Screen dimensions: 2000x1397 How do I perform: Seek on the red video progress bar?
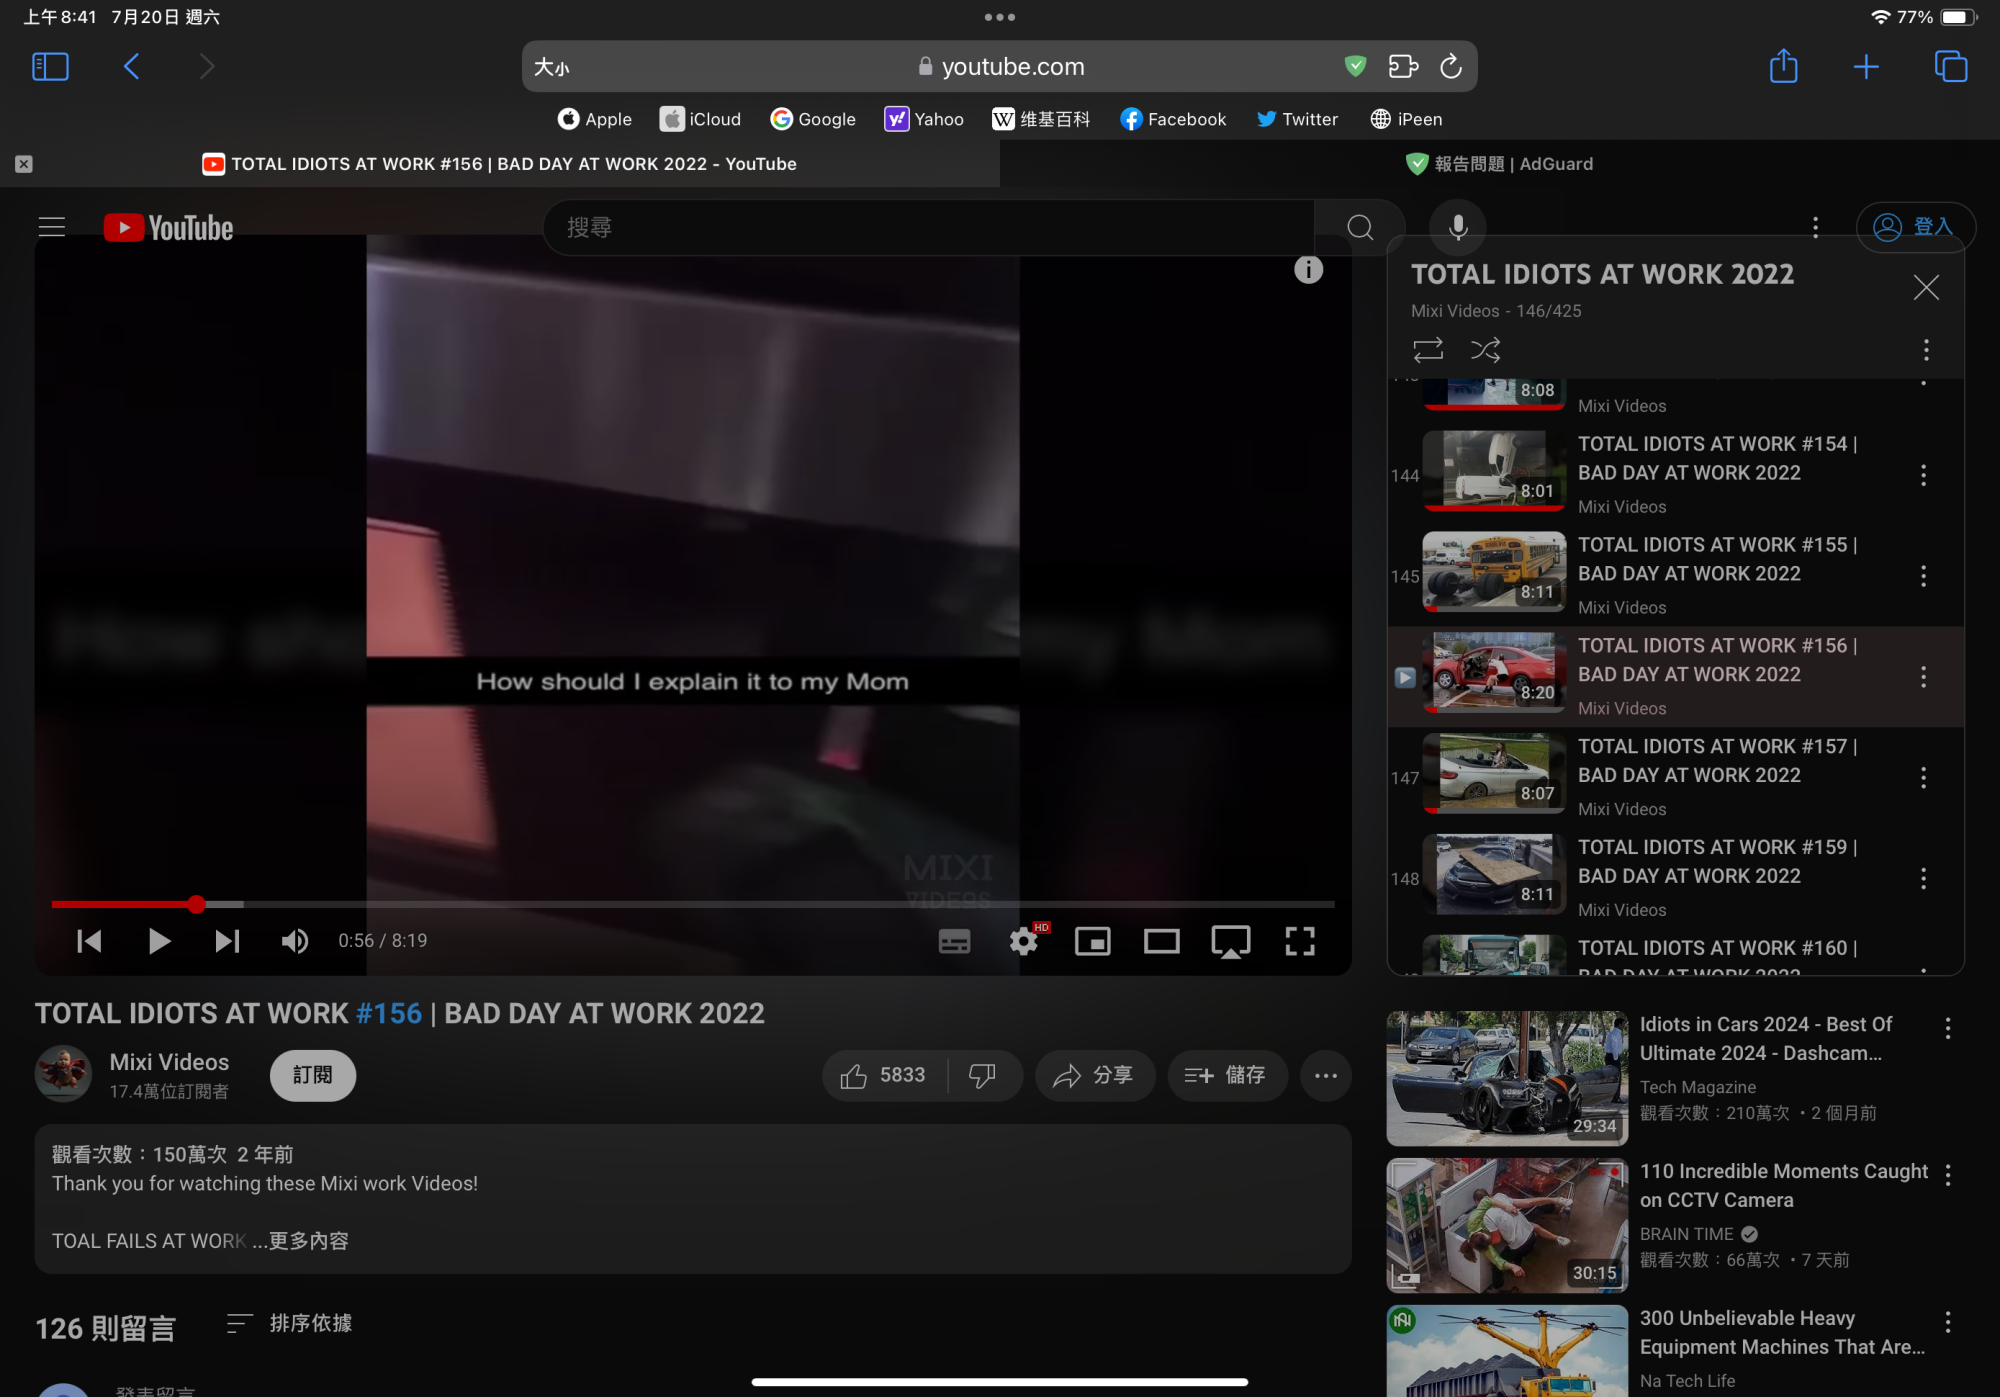click(693, 905)
